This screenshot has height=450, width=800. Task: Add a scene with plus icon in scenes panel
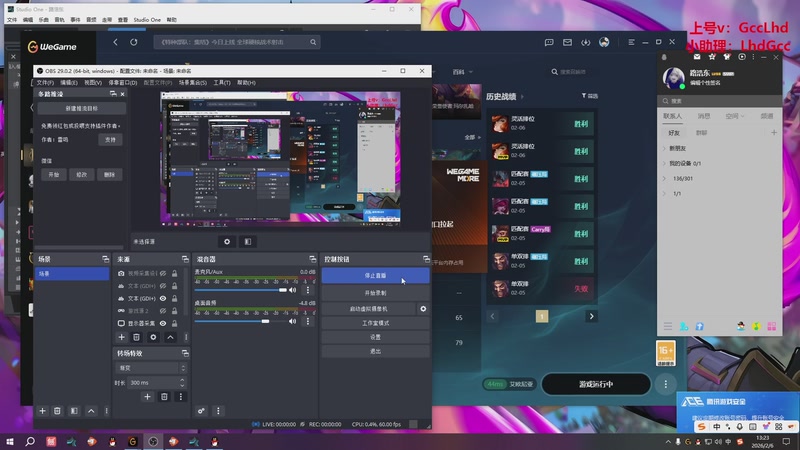[x=42, y=411]
